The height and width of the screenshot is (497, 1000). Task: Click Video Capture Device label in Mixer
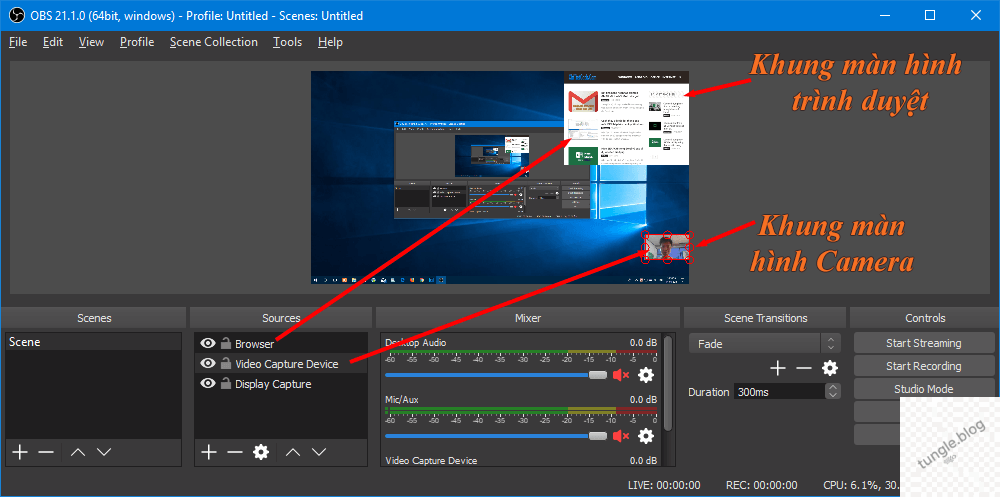(x=431, y=460)
